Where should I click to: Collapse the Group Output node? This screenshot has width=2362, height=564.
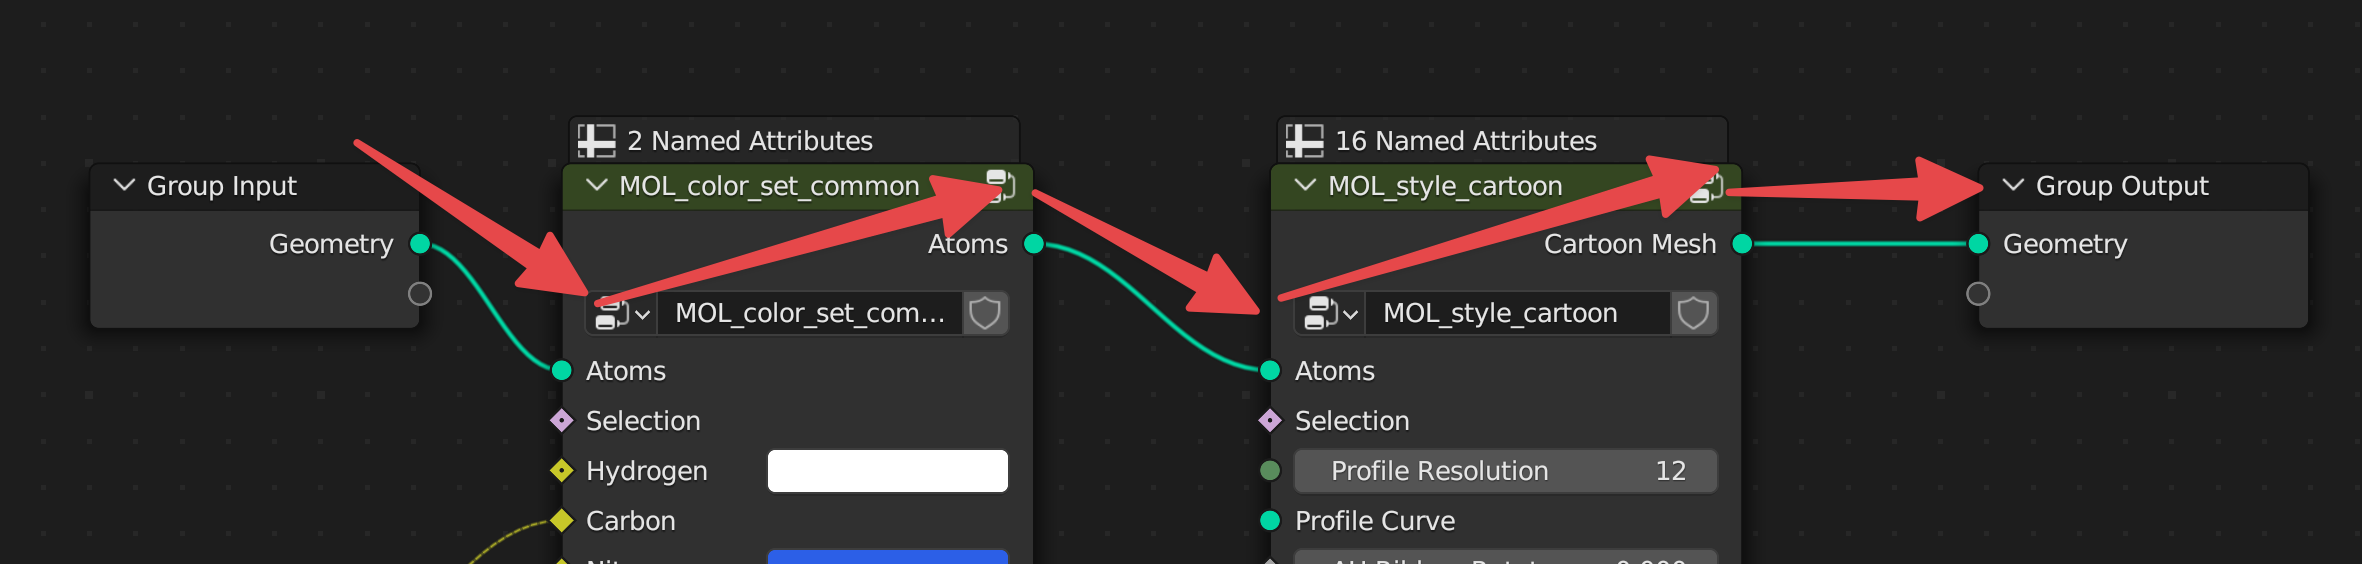click(2014, 186)
